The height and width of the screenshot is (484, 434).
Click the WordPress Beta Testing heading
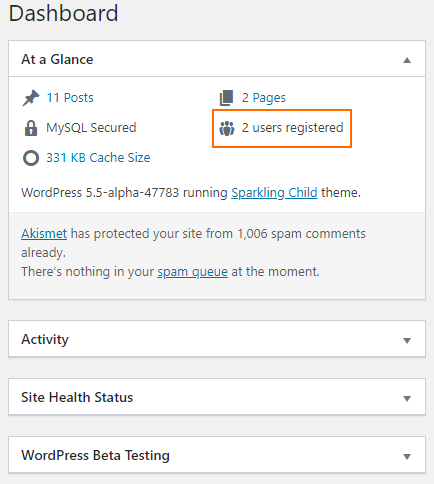[x=95, y=455]
